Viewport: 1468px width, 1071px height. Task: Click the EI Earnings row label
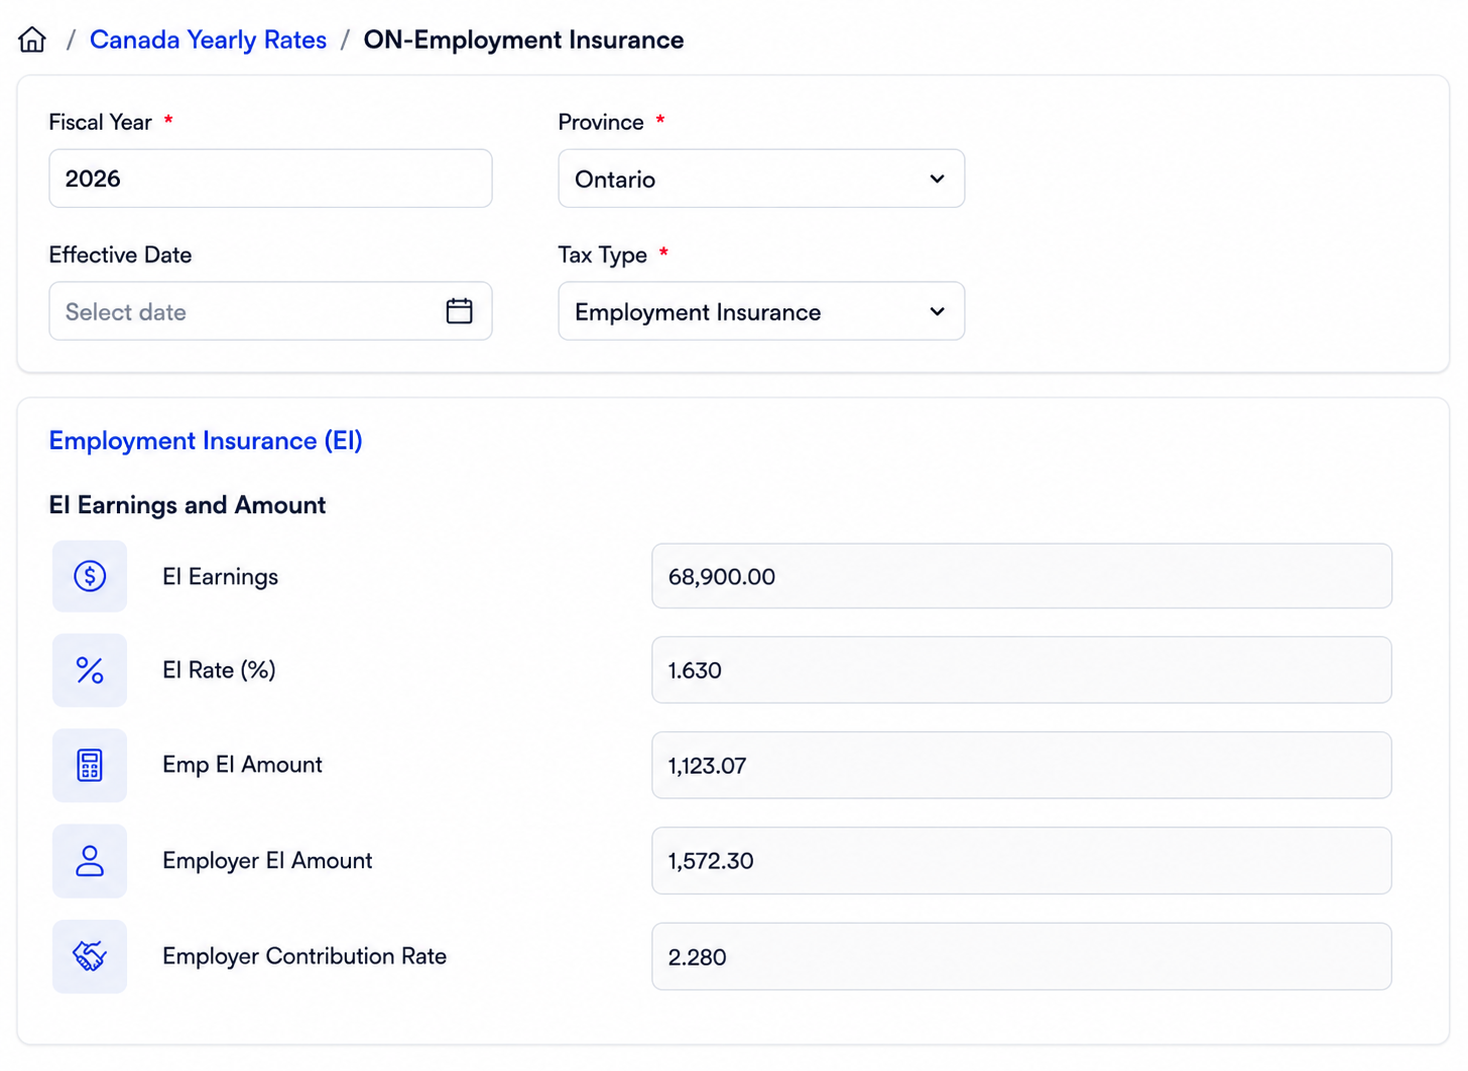(220, 577)
